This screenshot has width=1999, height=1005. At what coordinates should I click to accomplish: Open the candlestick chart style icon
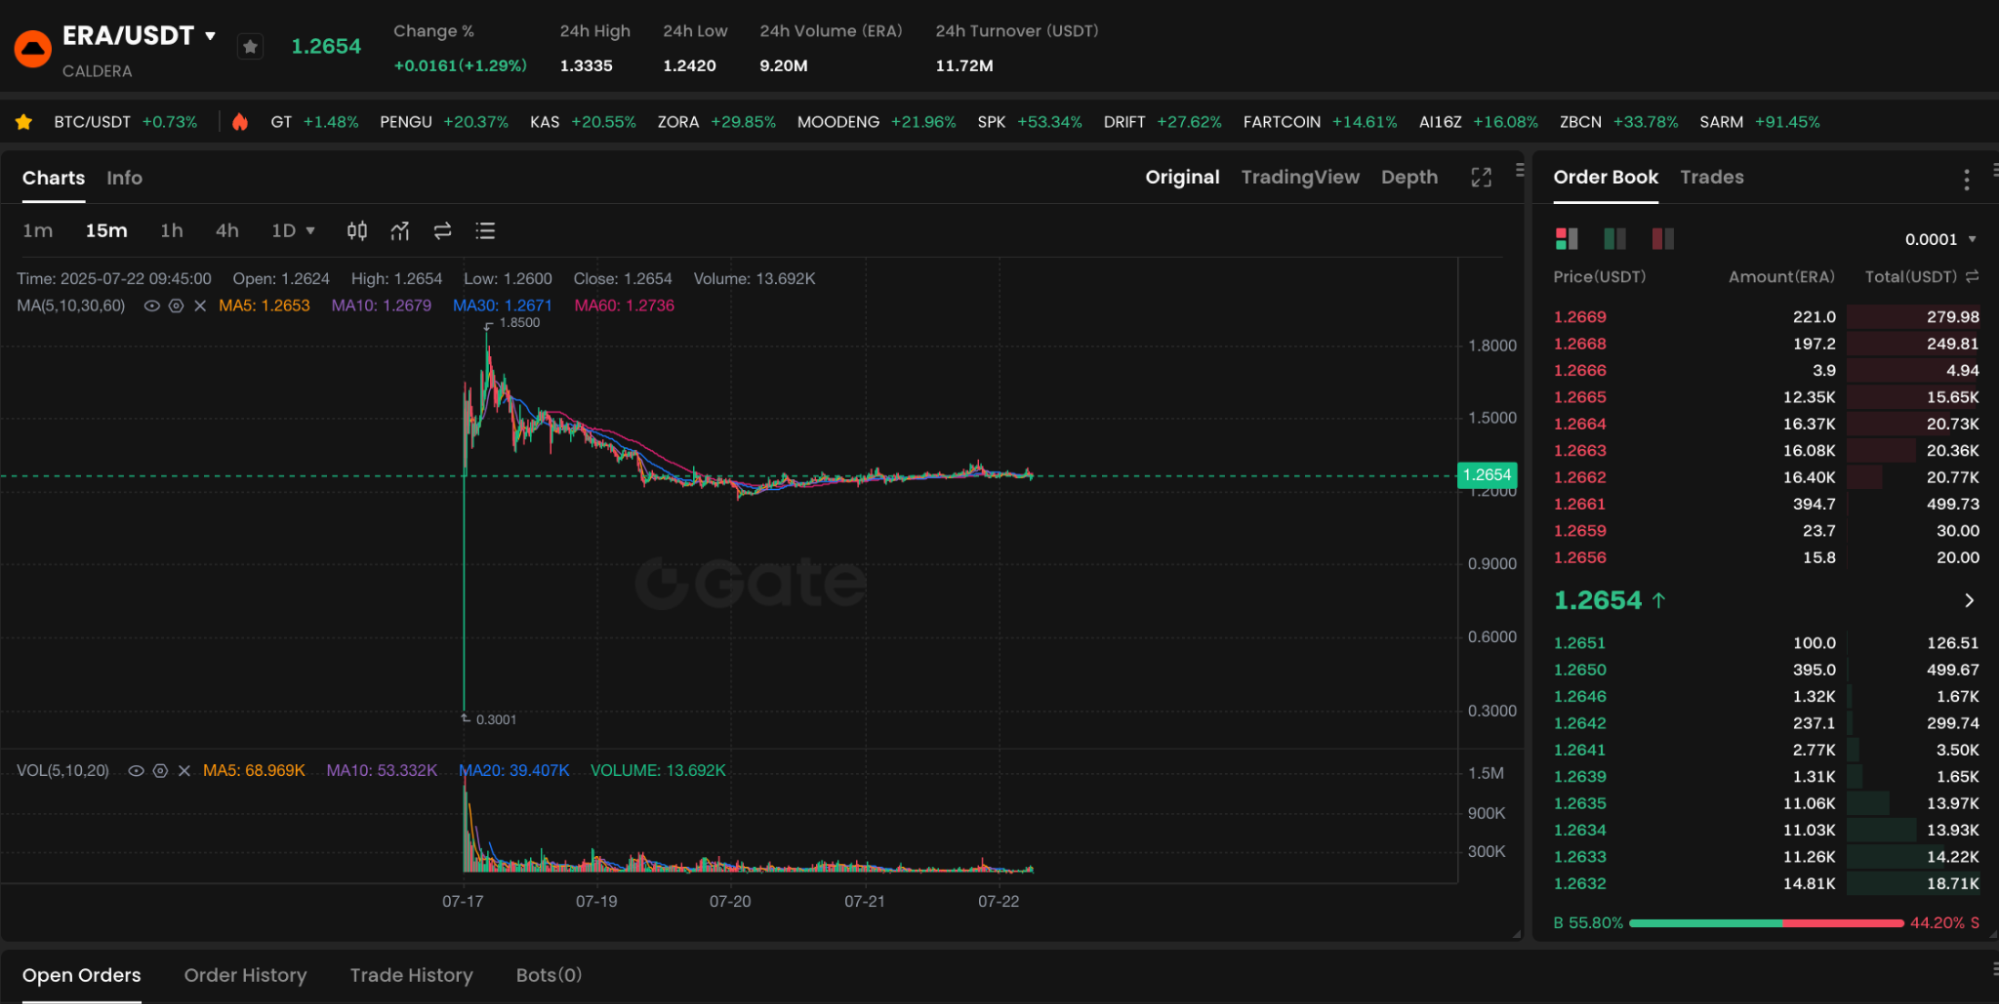(x=357, y=231)
